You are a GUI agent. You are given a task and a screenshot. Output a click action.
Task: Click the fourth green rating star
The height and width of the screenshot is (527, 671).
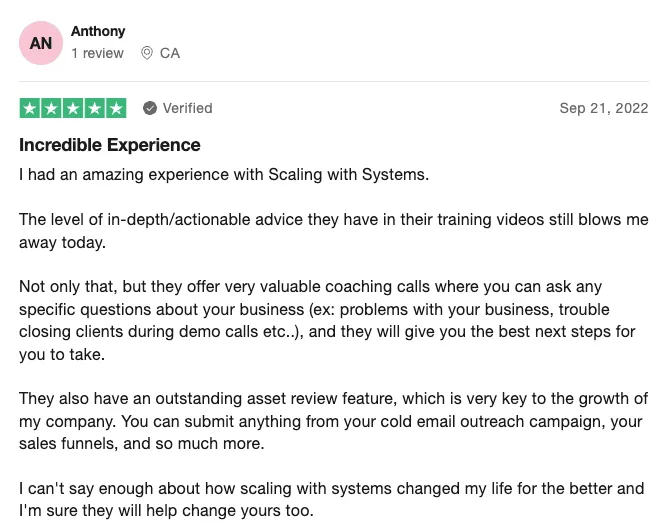95,108
